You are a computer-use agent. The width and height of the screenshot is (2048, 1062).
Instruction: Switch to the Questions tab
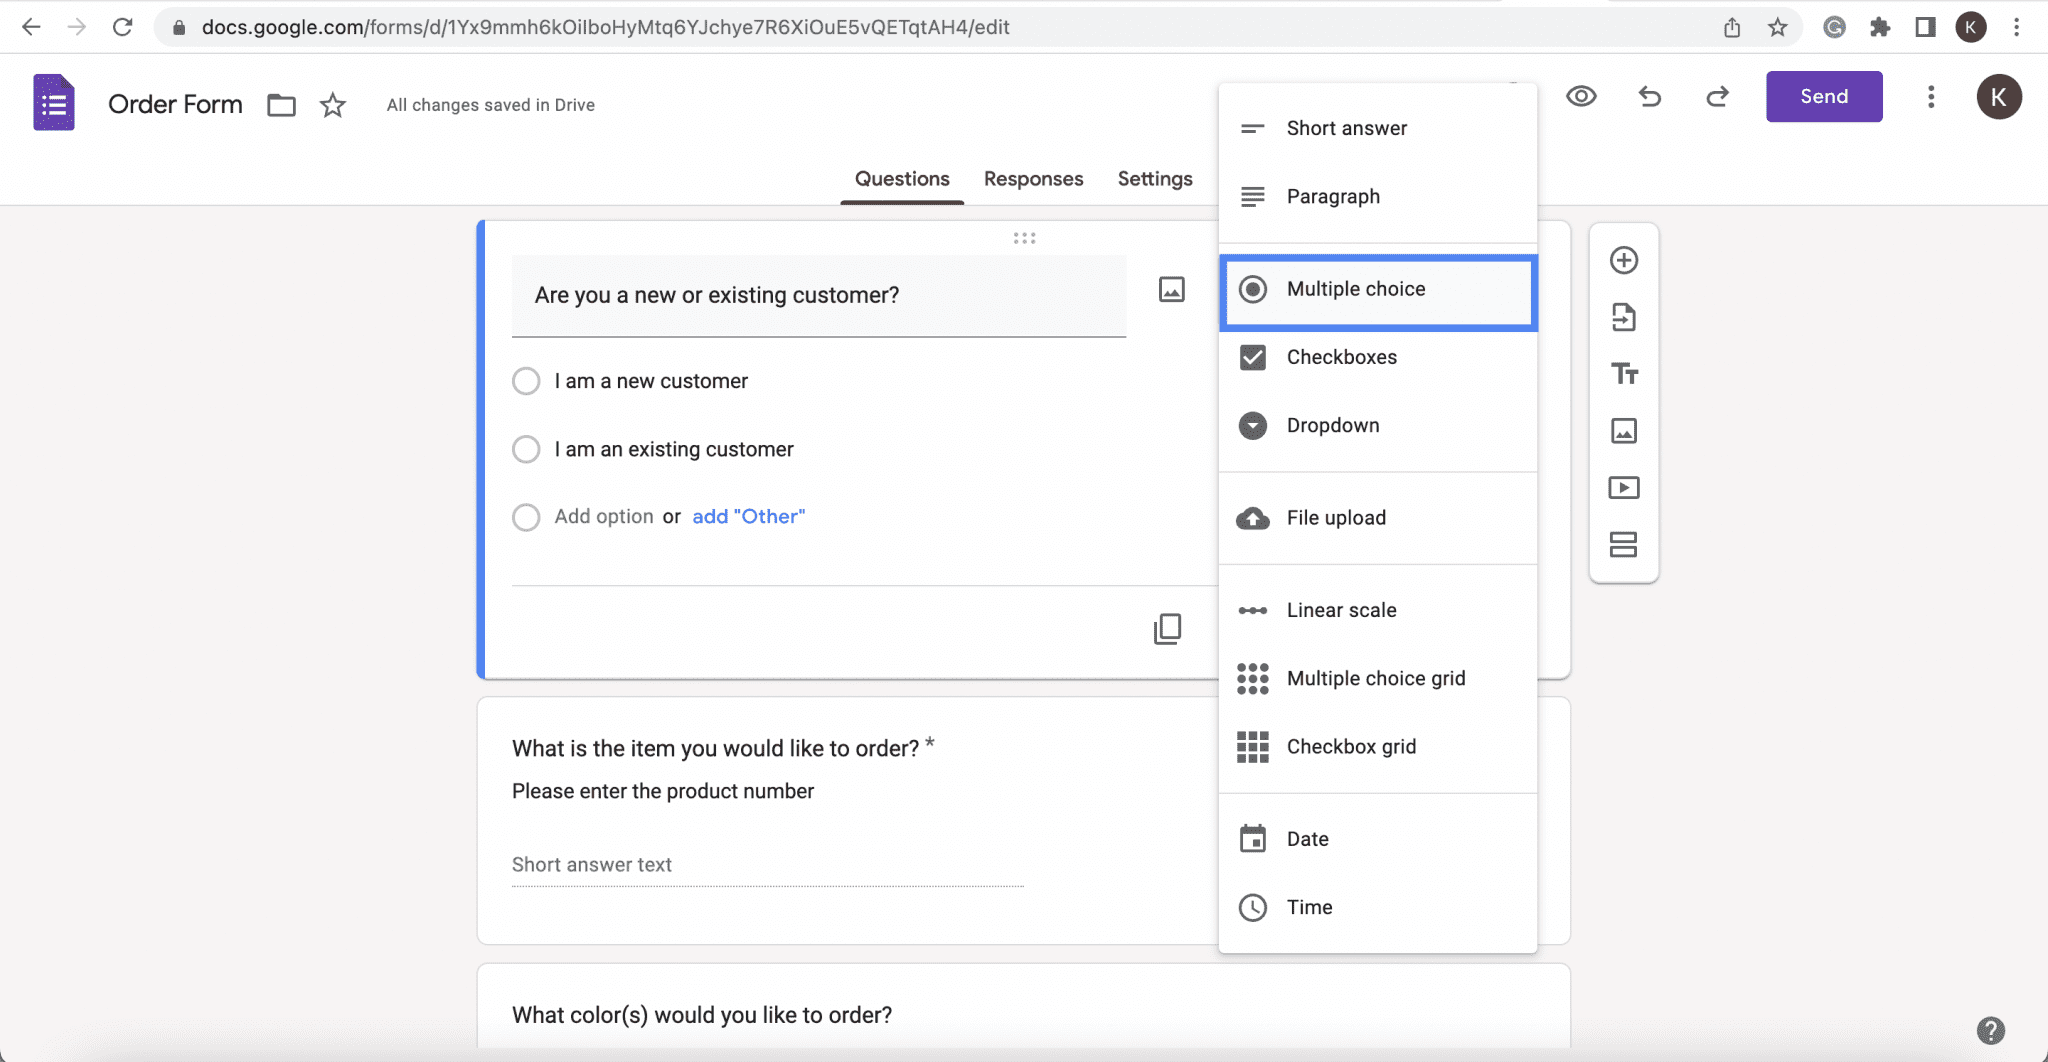coord(902,179)
